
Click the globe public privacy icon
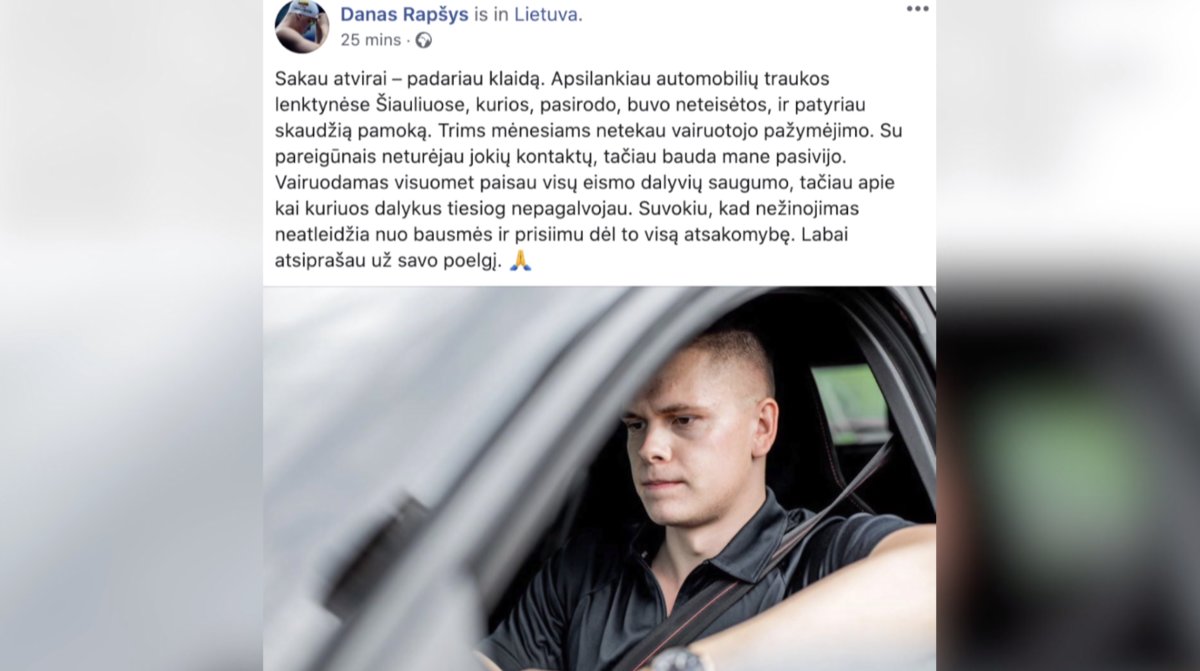tap(424, 40)
